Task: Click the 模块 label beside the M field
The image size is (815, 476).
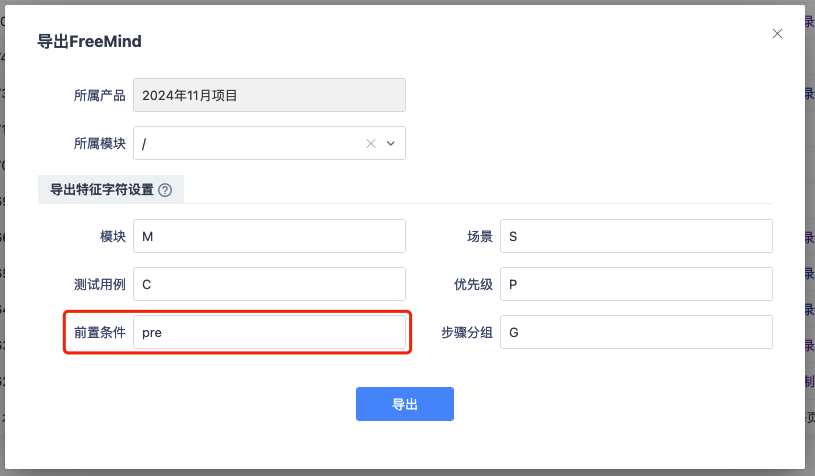Action: coord(113,237)
